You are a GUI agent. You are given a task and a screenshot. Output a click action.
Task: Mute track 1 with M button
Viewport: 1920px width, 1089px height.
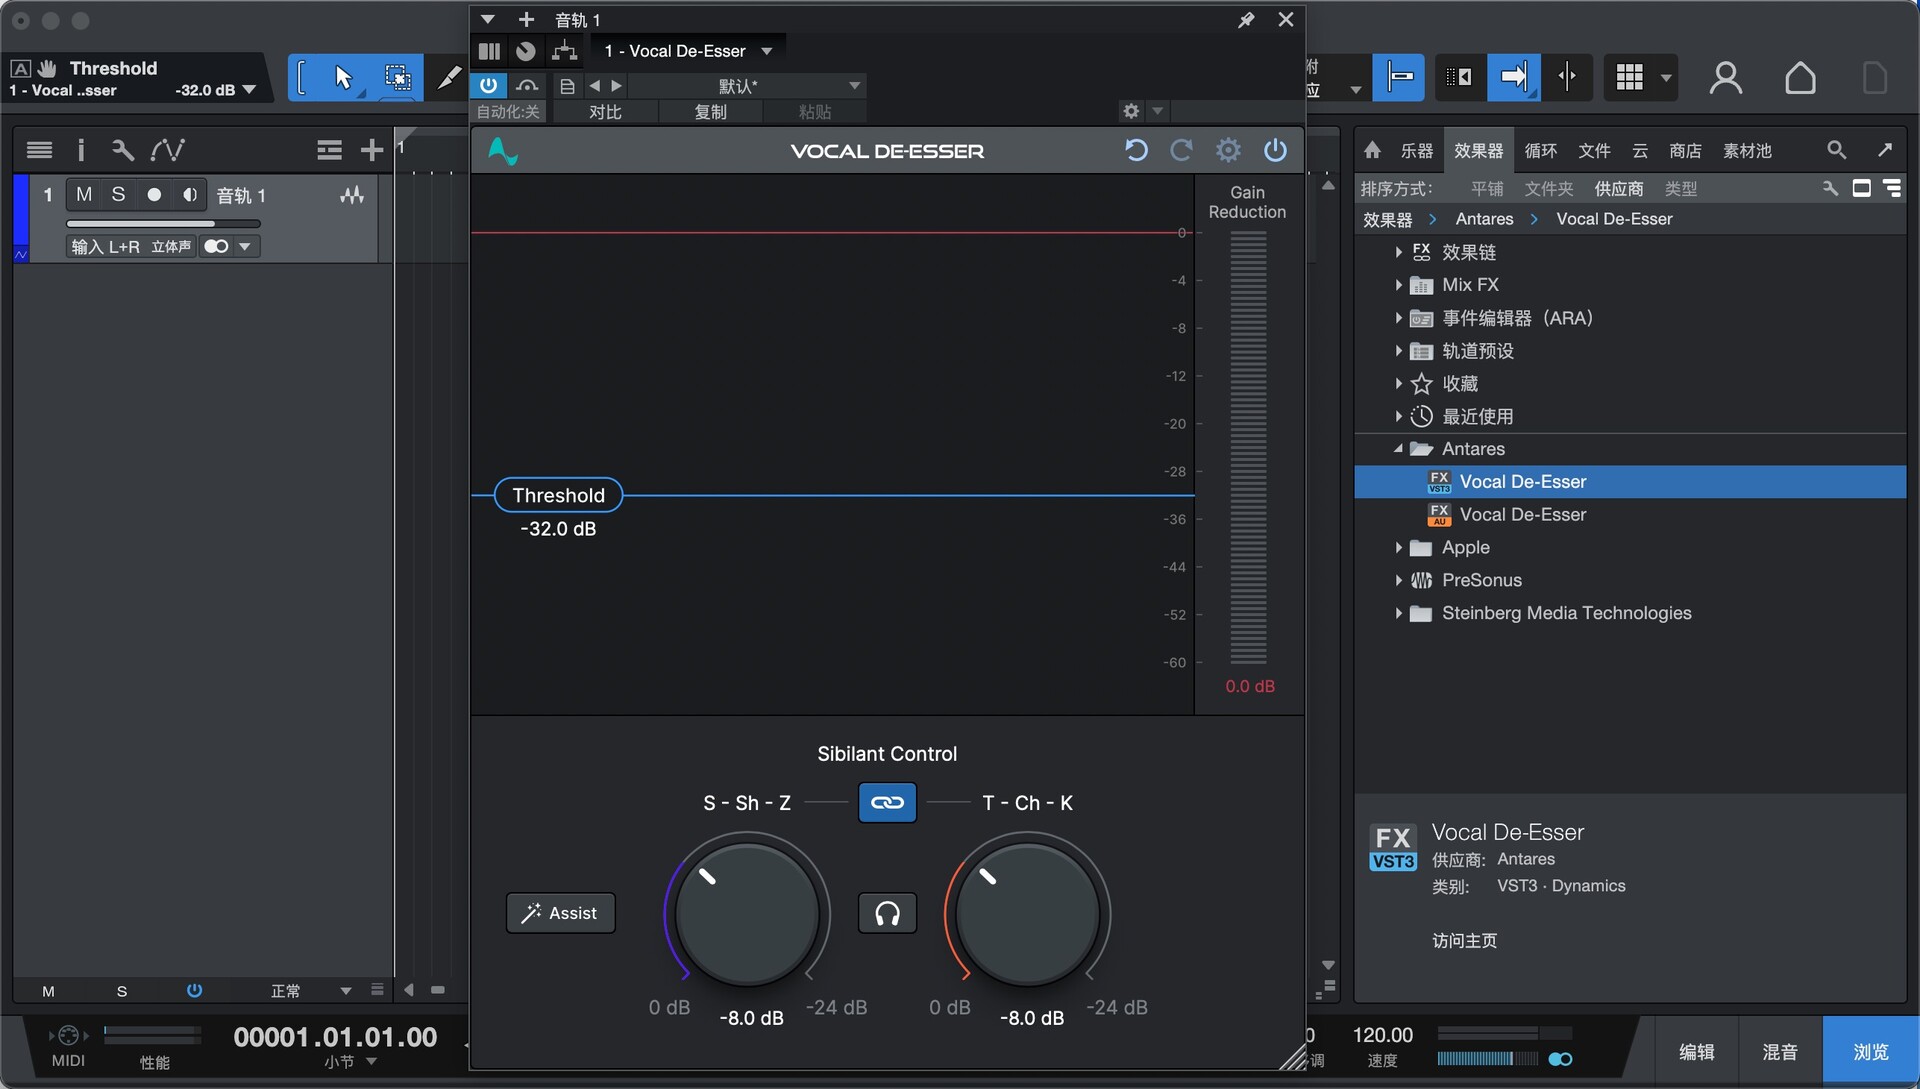point(84,195)
